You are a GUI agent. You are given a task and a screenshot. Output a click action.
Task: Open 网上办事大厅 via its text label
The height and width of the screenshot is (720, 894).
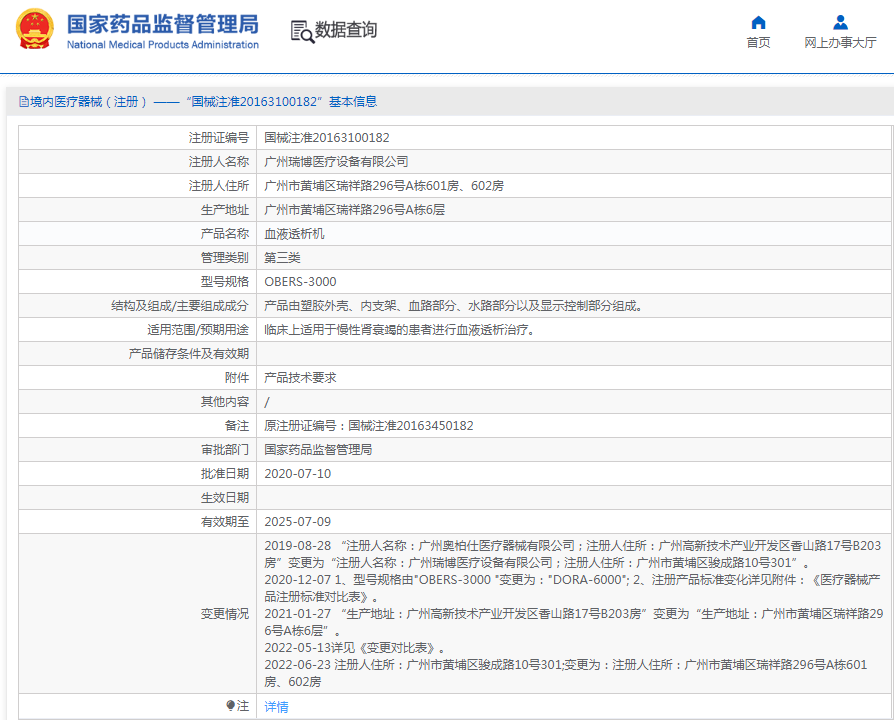(840, 43)
